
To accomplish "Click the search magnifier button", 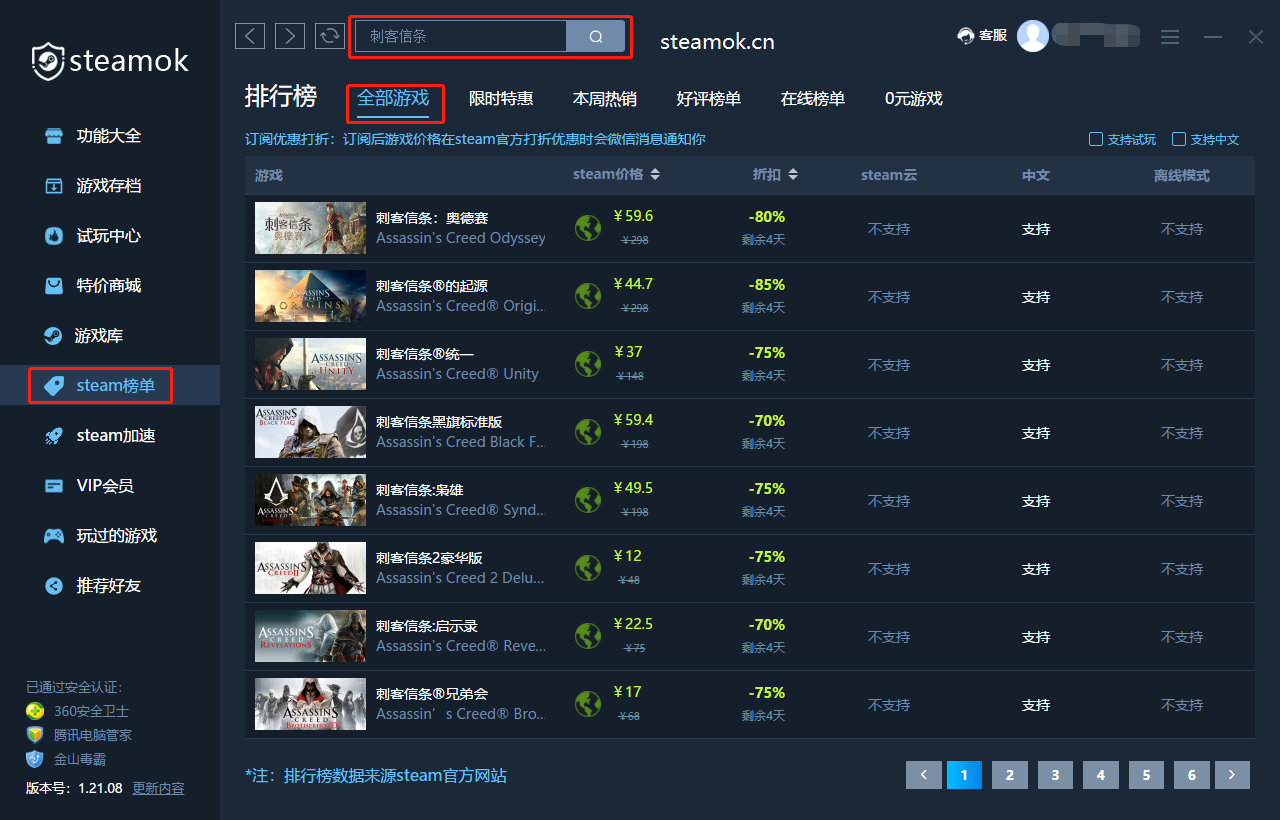I will click(x=596, y=37).
